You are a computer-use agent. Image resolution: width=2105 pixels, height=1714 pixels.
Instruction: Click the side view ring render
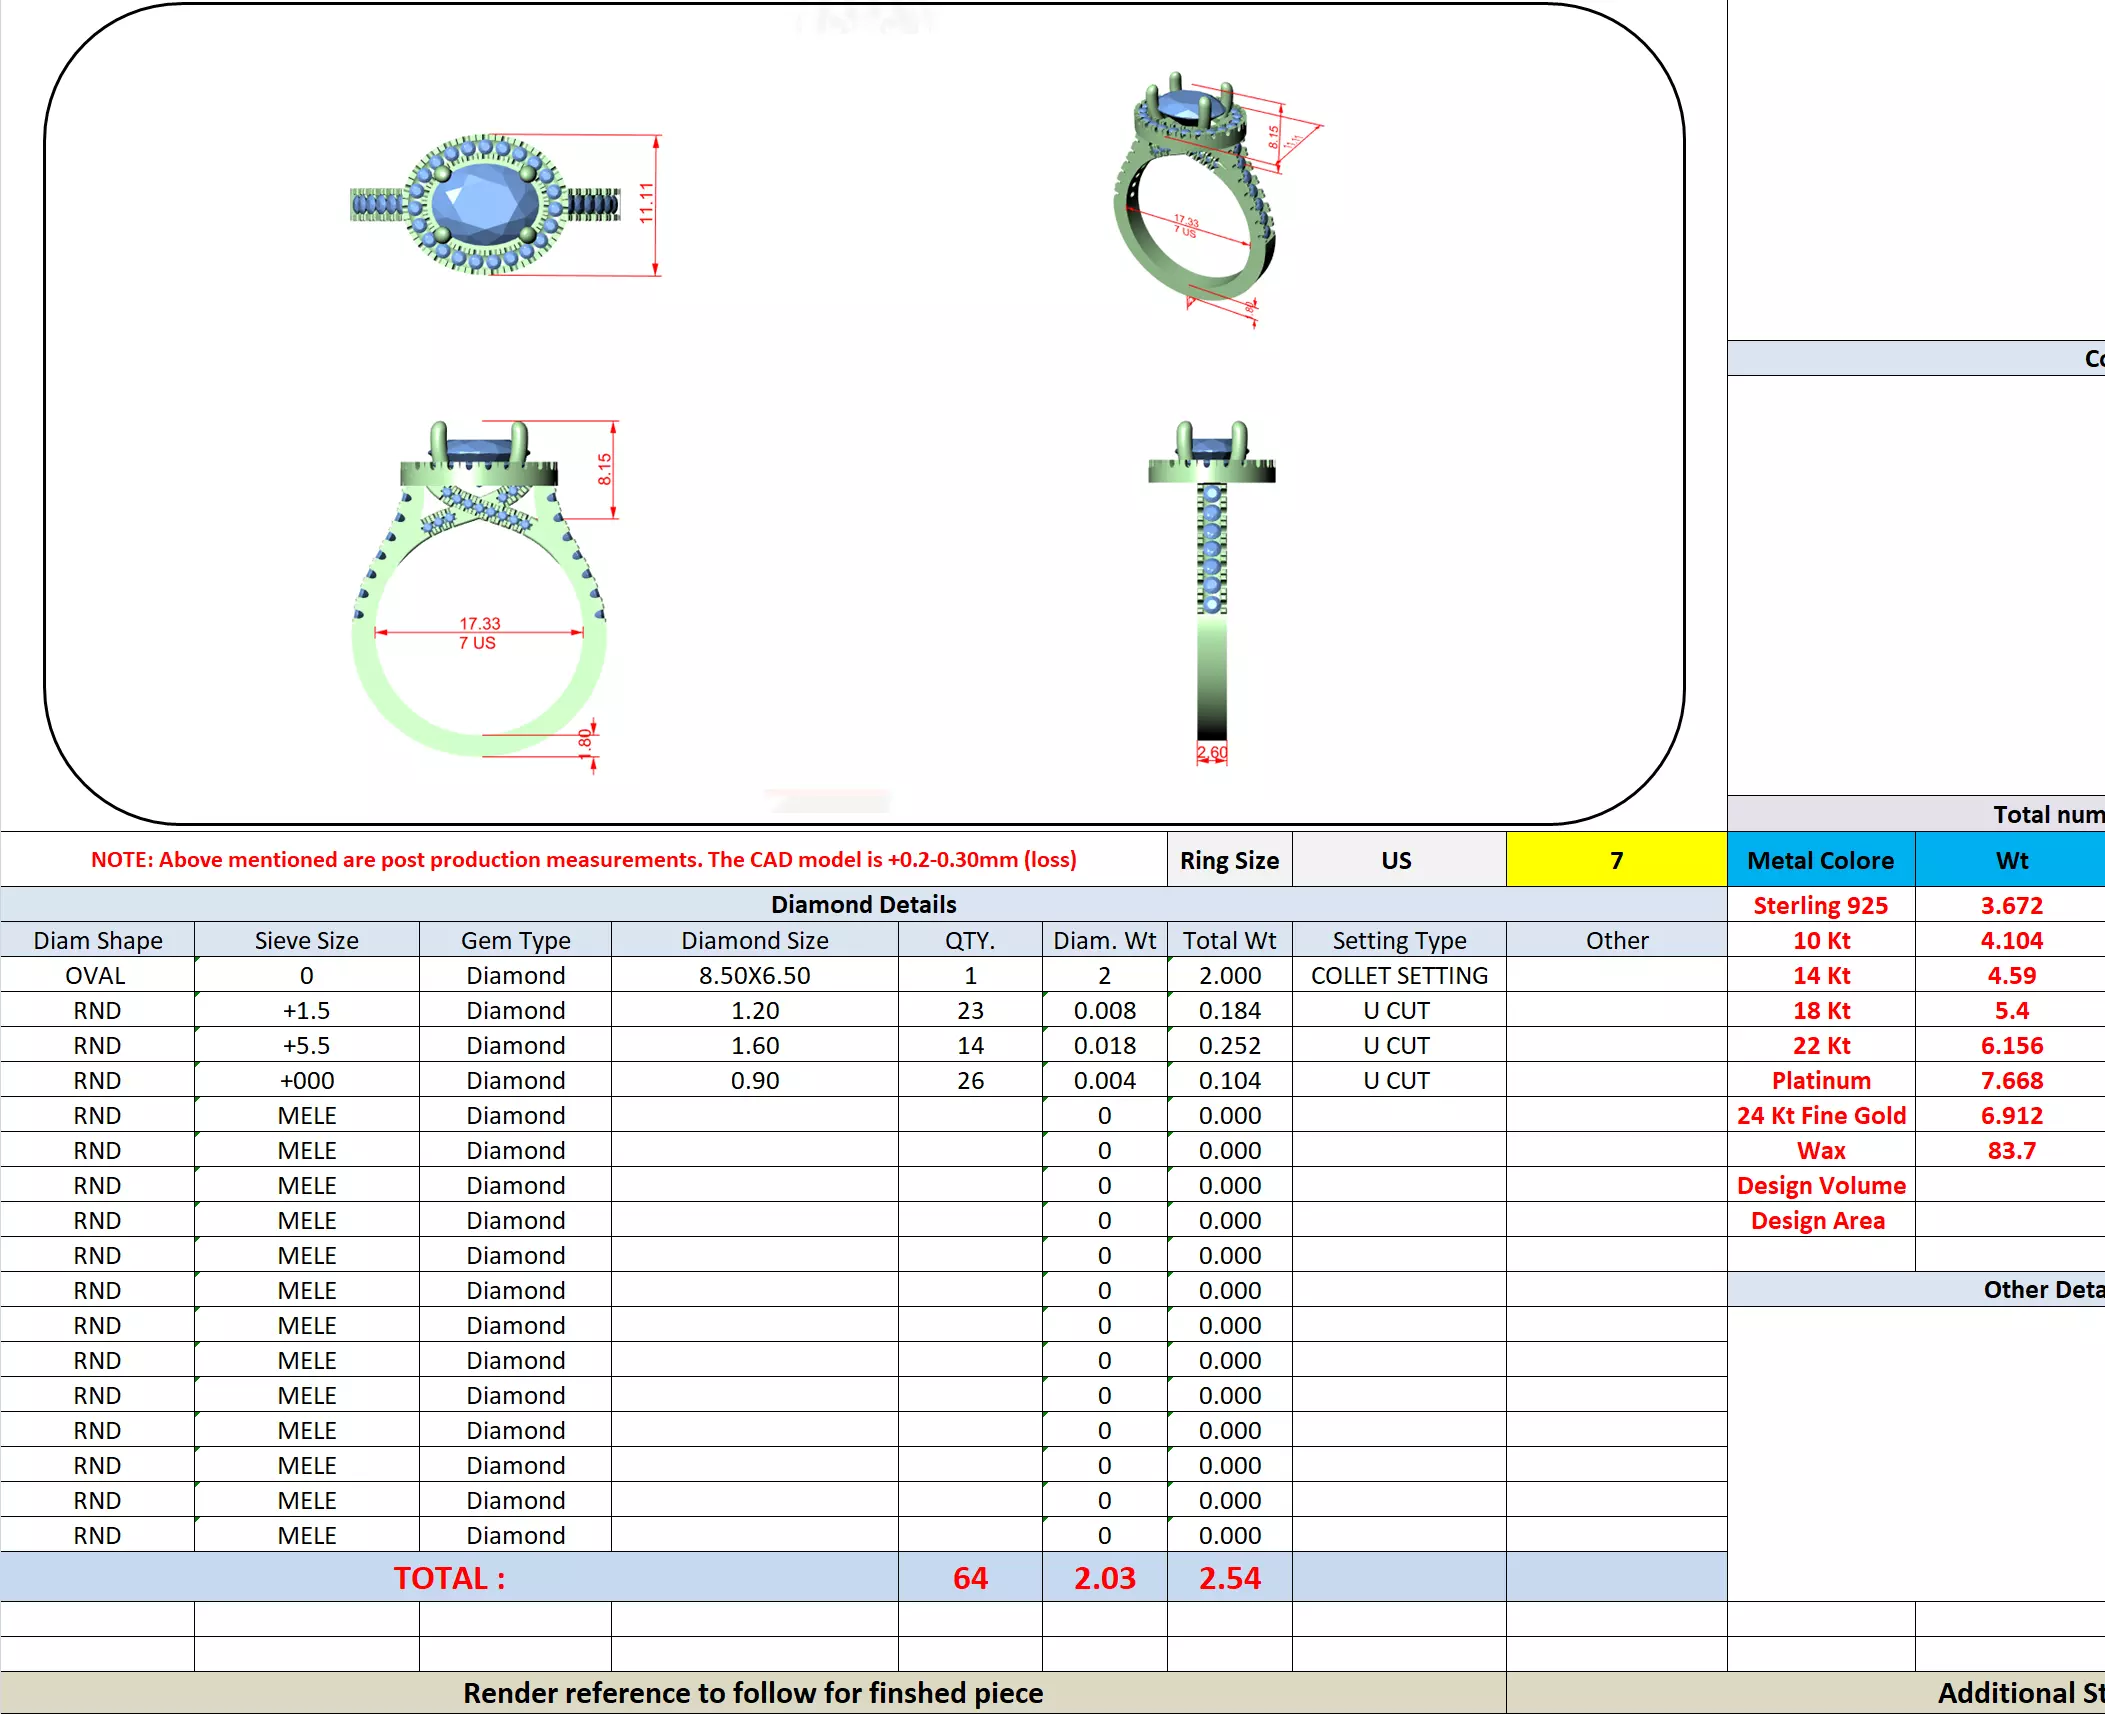point(1212,590)
